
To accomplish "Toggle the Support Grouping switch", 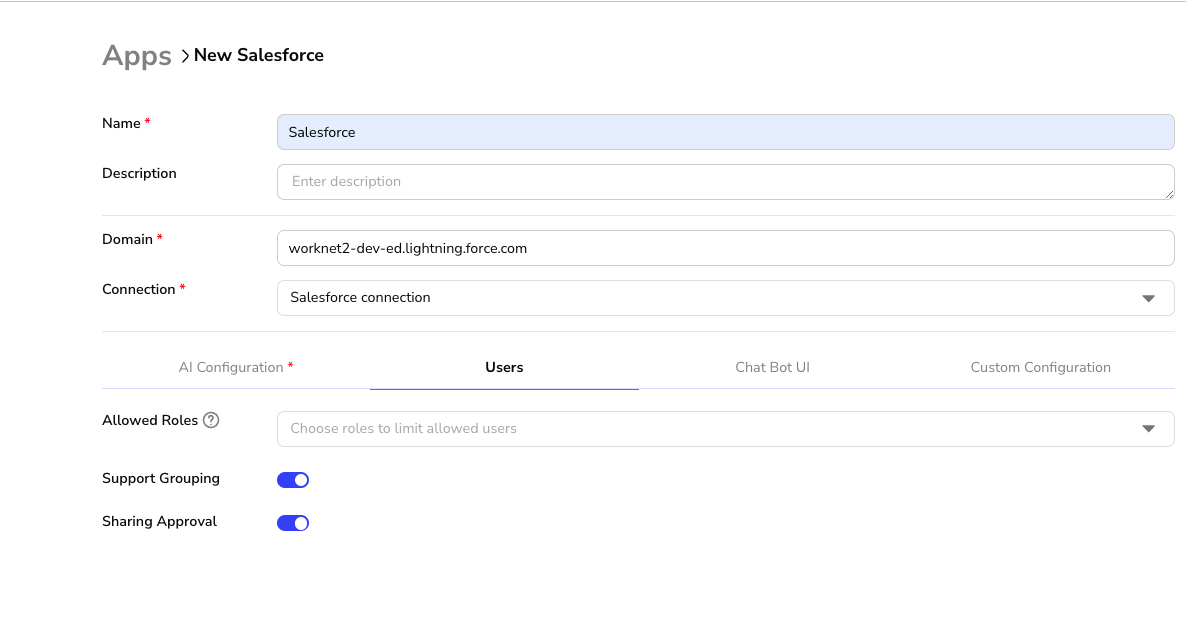I will 293,480.
